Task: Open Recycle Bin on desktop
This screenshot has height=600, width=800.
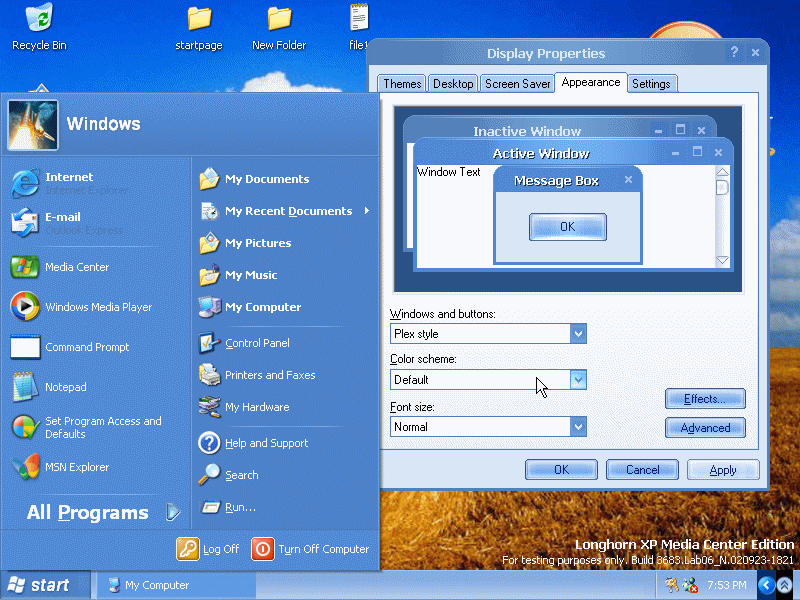Action: (39, 27)
